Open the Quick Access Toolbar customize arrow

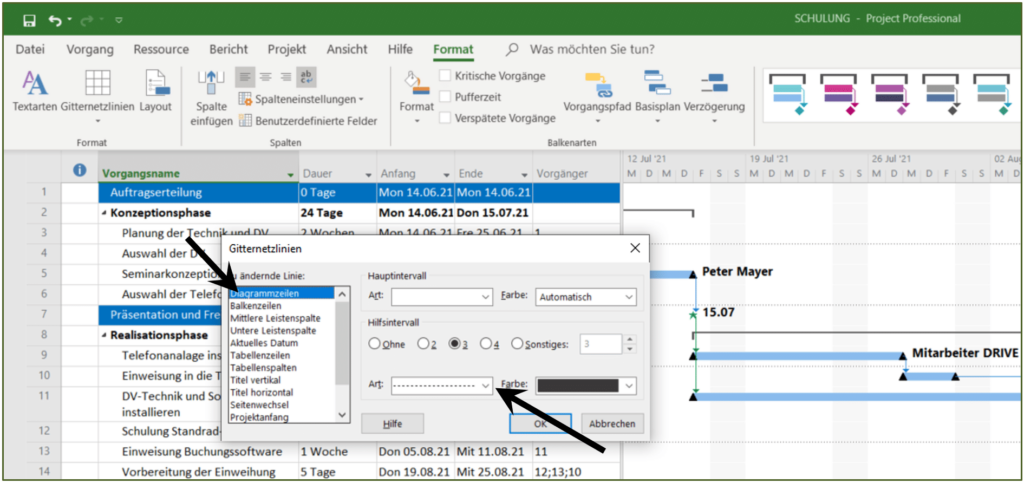(x=118, y=20)
